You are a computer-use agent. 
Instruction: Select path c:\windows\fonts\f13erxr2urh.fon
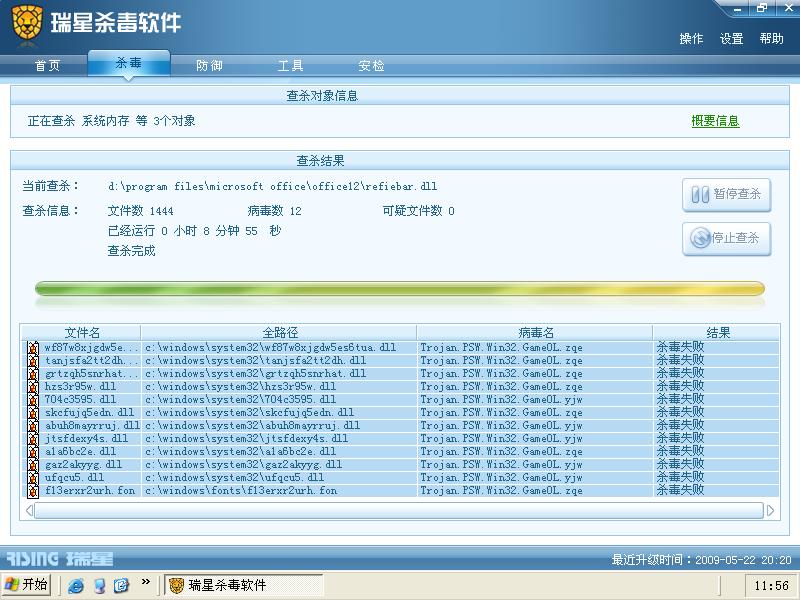[241, 491]
